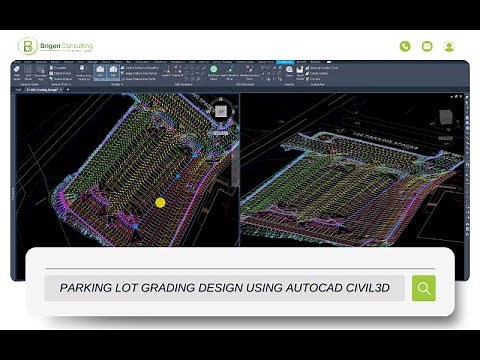Viewport: 480px width, 360px height.
Task: Select the Isolate Objects tool
Action: click(x=60, y=79)
